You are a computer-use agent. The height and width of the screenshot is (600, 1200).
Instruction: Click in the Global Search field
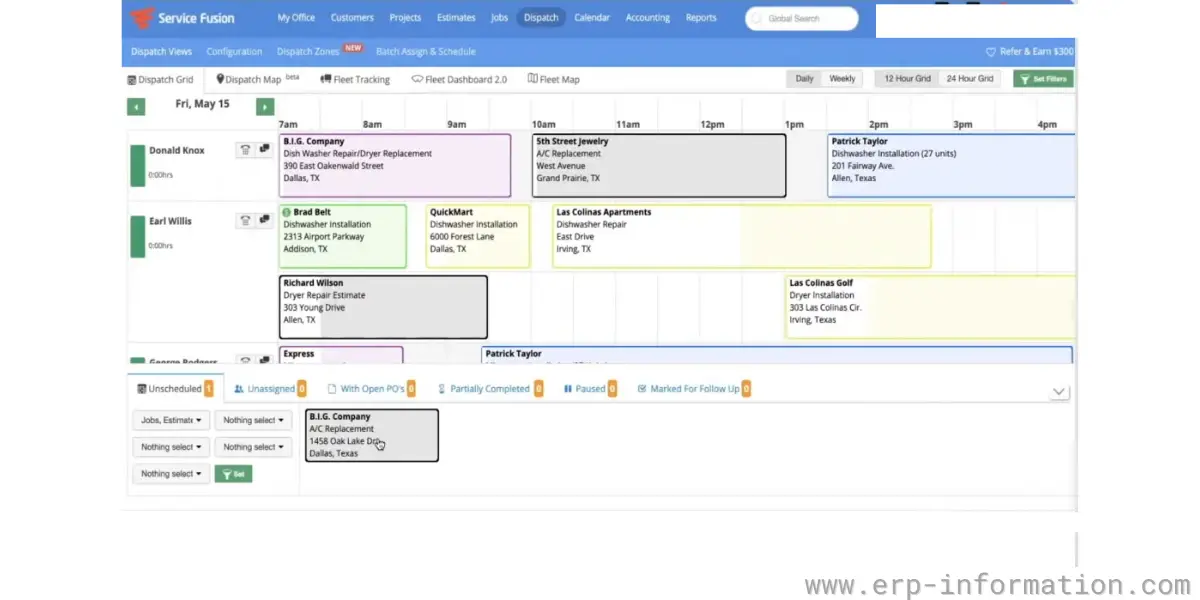point(802,18)
